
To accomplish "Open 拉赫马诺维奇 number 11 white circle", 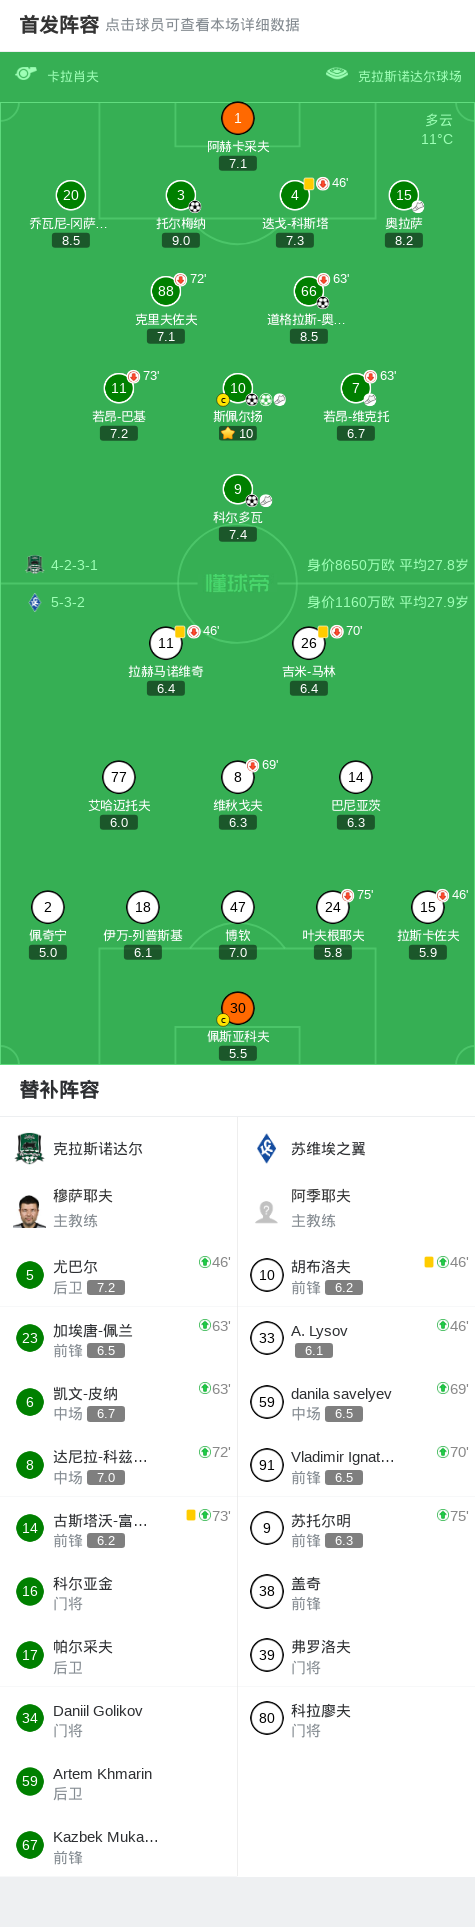I will [x=166, y=643].
